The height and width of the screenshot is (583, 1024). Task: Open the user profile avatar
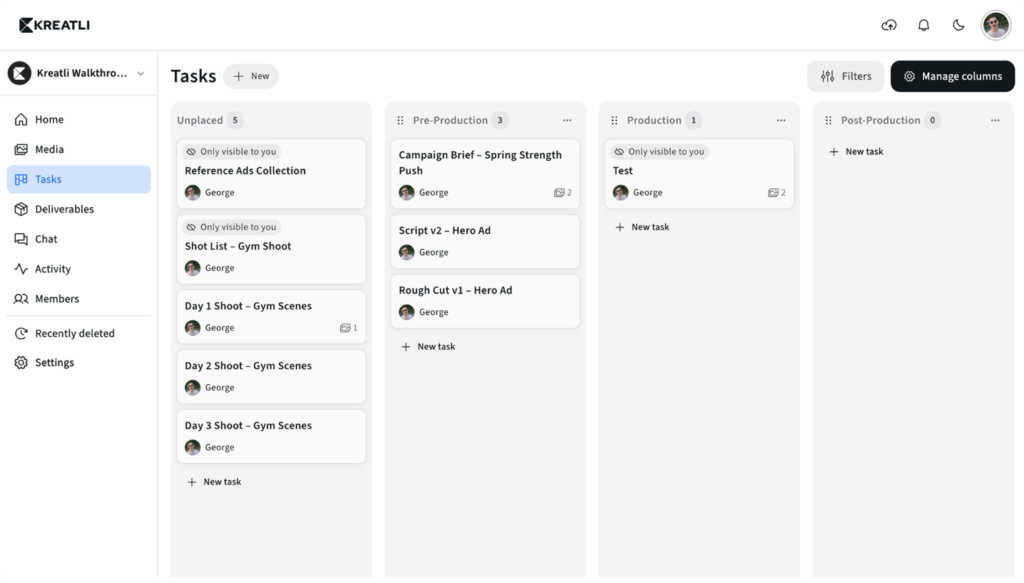[x=996, y=25]
